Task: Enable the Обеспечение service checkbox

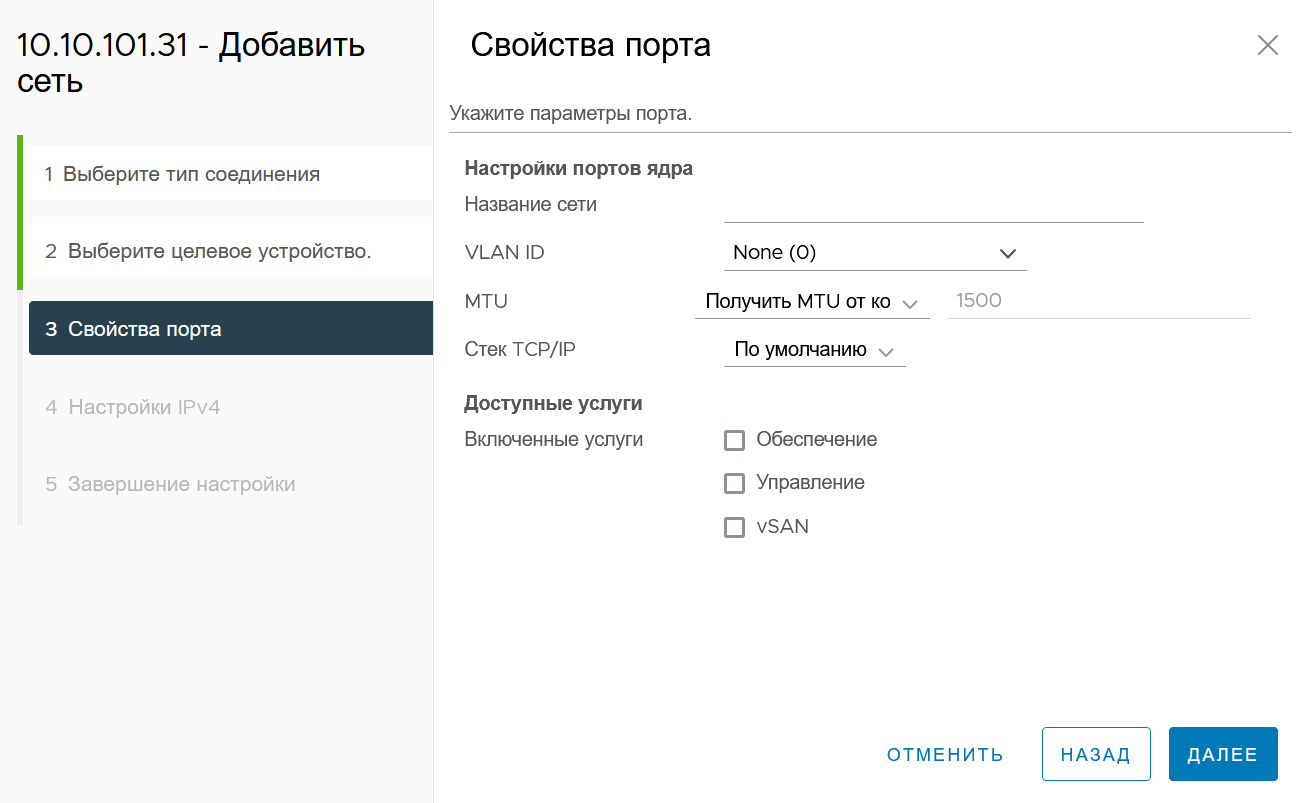Action: click(735, 440)
